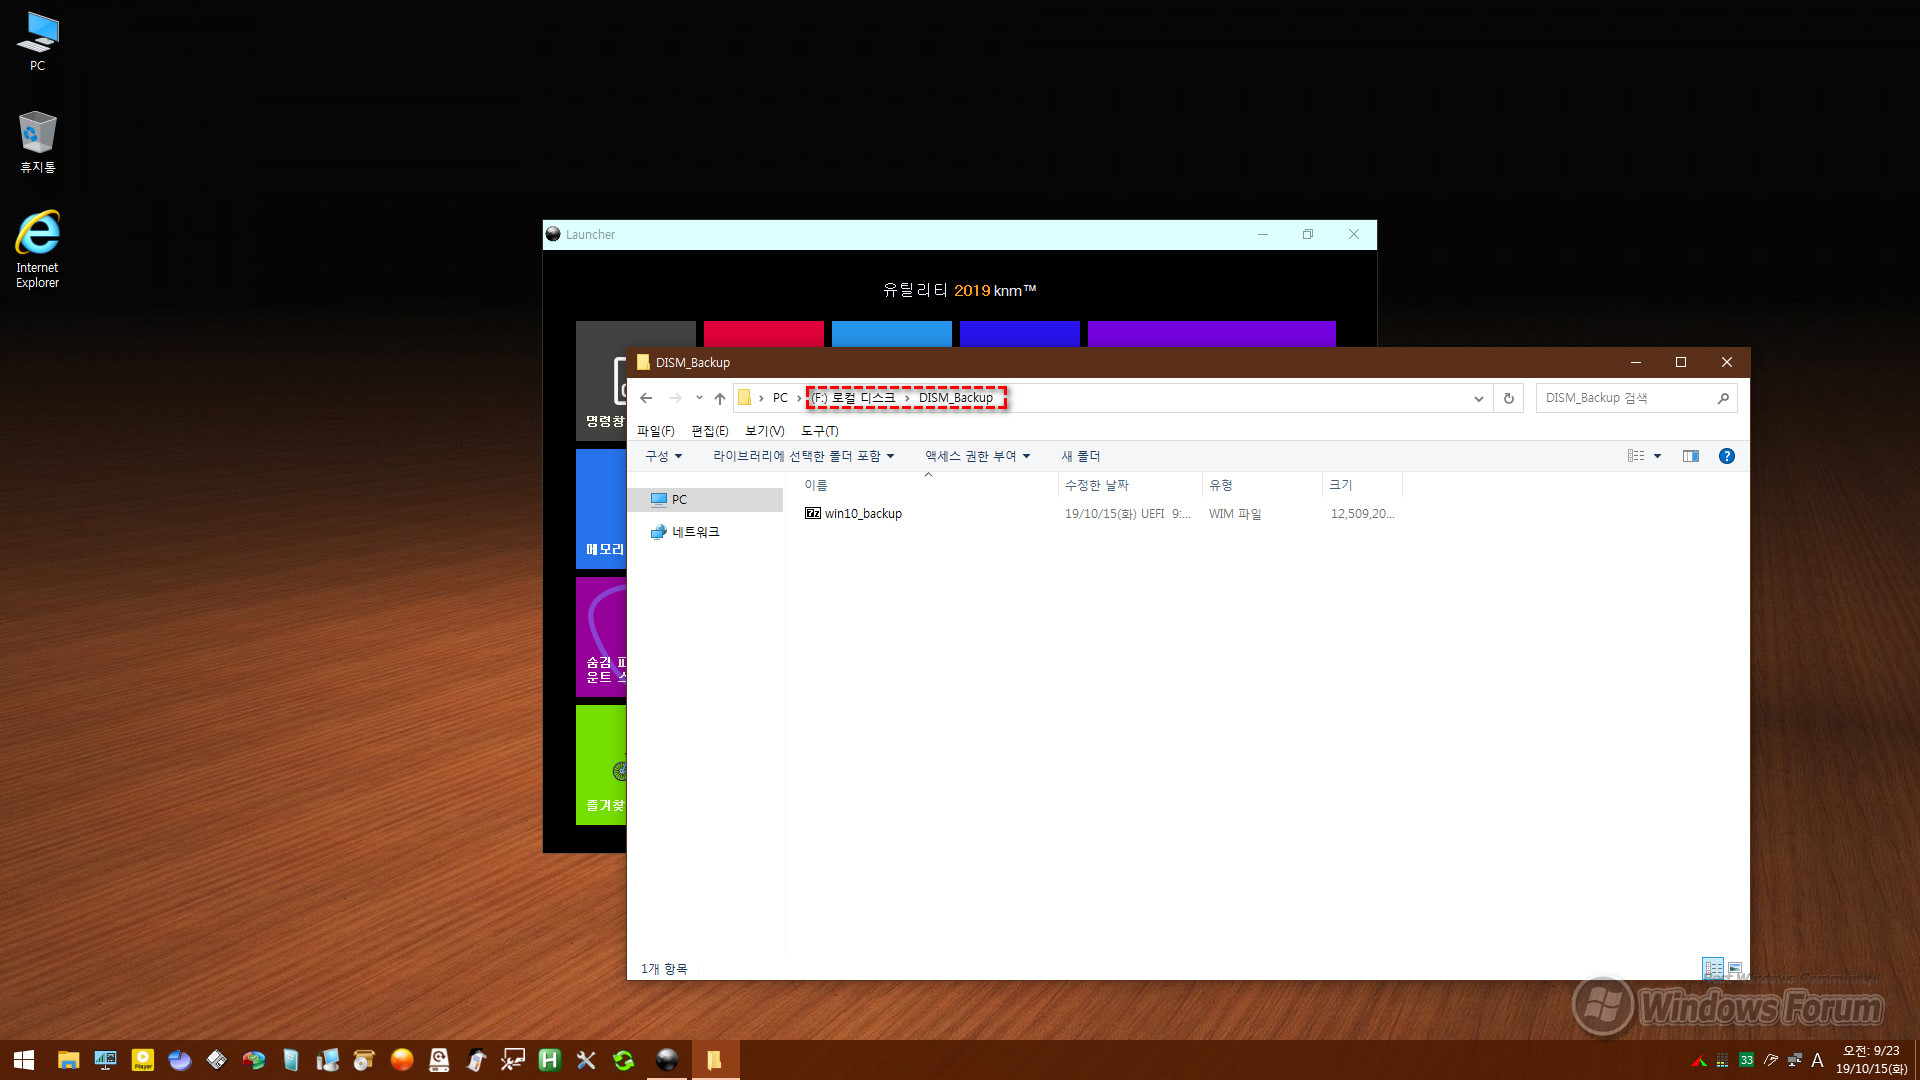The image size is (1920, 1080).
Task: Expand the 액세스 권한 부여 dropdown
Action: [x=978, y=456]
